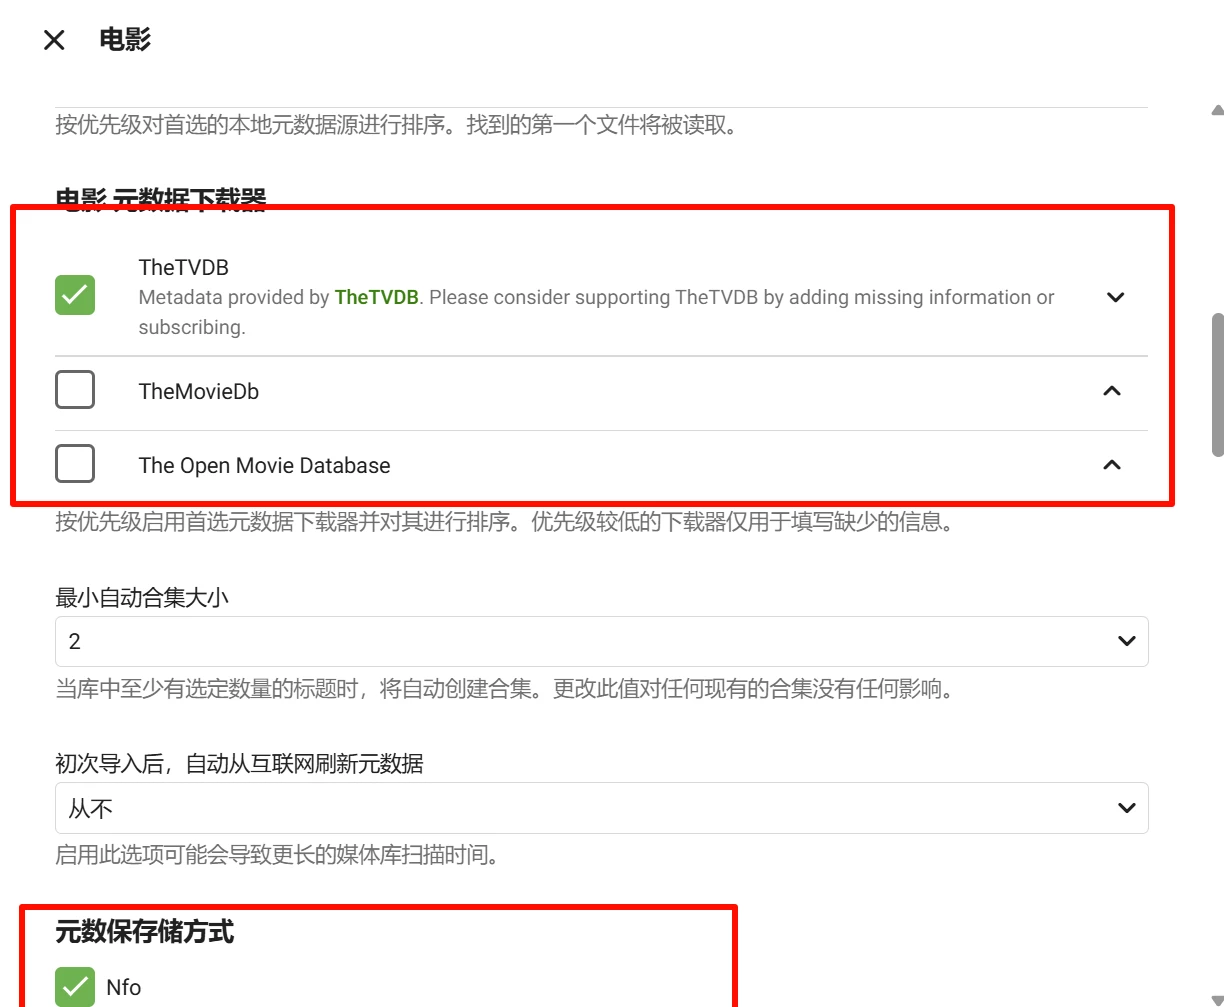Click the TheMovieDb downloader label
Viewport: 1224px width, 1007px height.
tap(199, 392)
